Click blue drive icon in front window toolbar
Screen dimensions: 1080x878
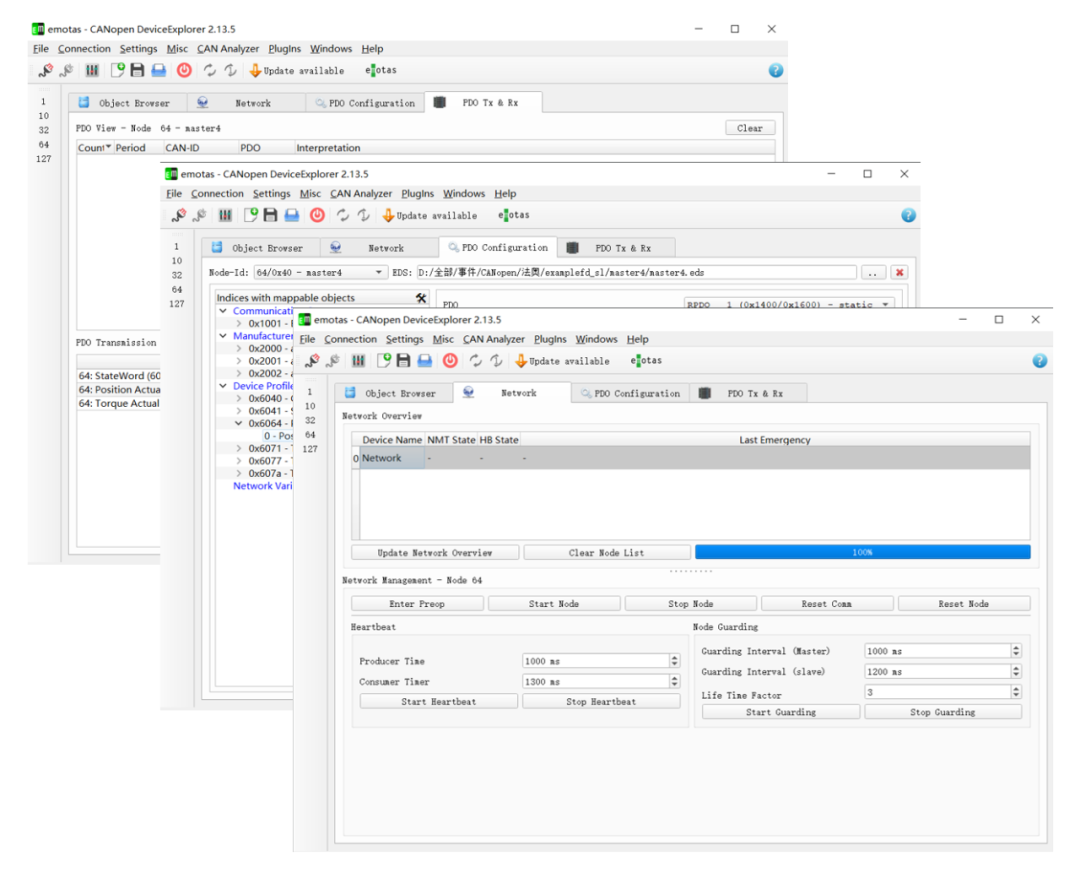coord(425,360)
